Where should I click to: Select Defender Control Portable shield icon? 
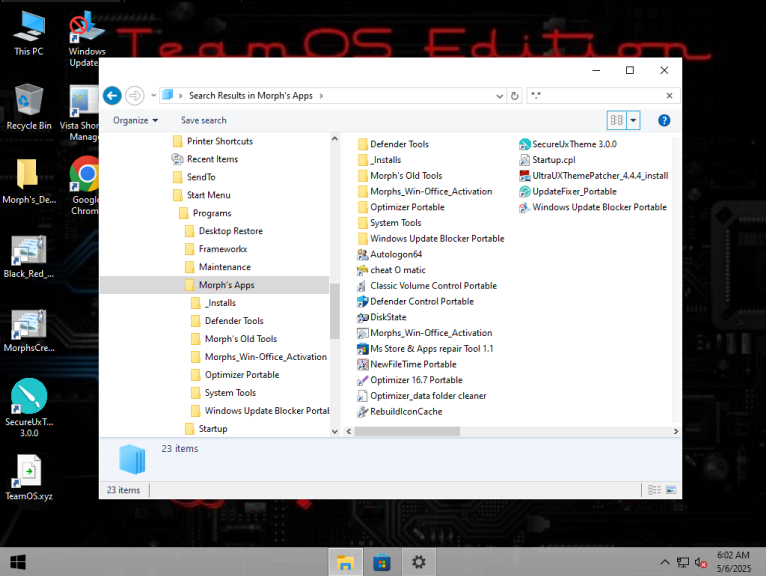362,301
